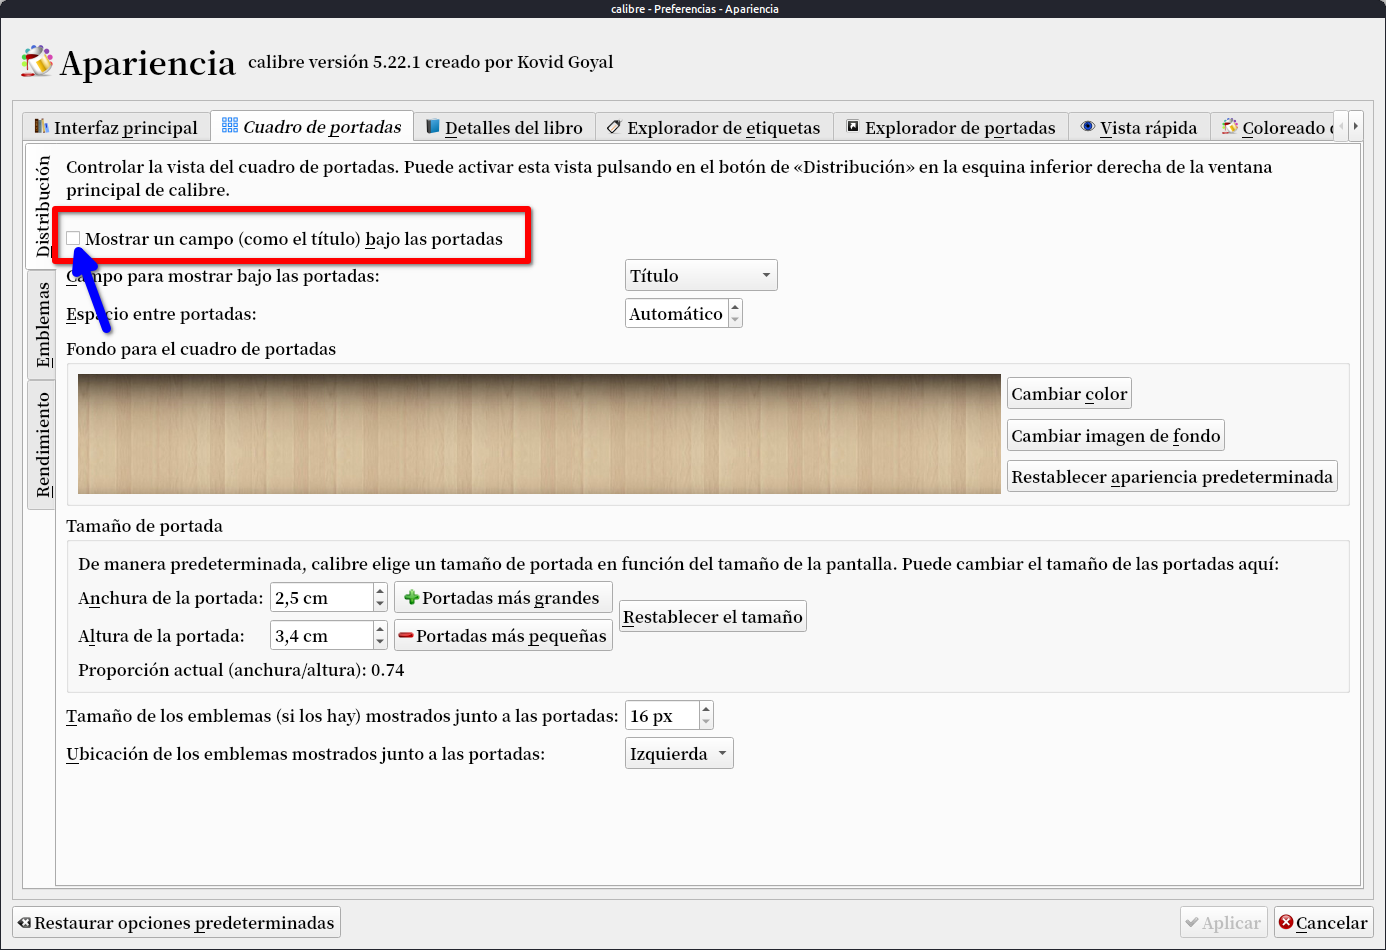
Task: Decrease the emblem size spinner value
Action: tap(706, 722)
